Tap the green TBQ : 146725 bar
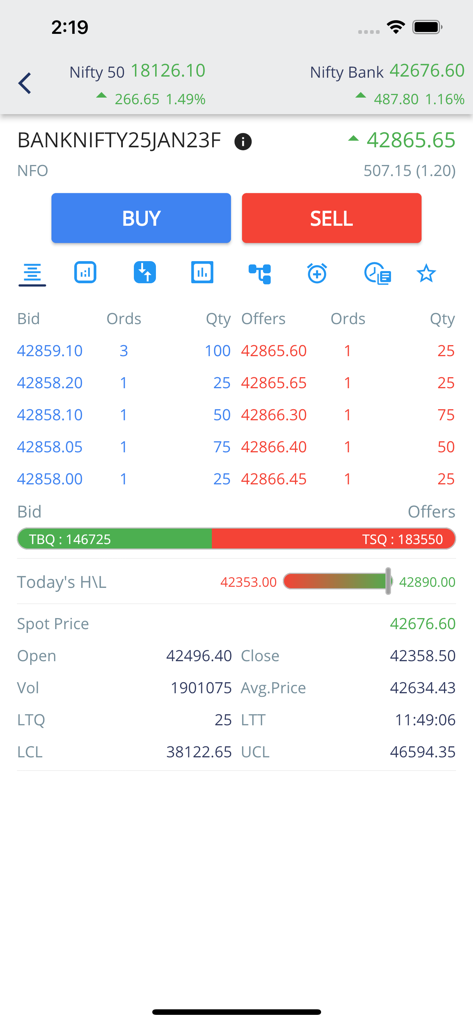Image resolution: width=473 pixels, height=1024 pixels. 114,539
